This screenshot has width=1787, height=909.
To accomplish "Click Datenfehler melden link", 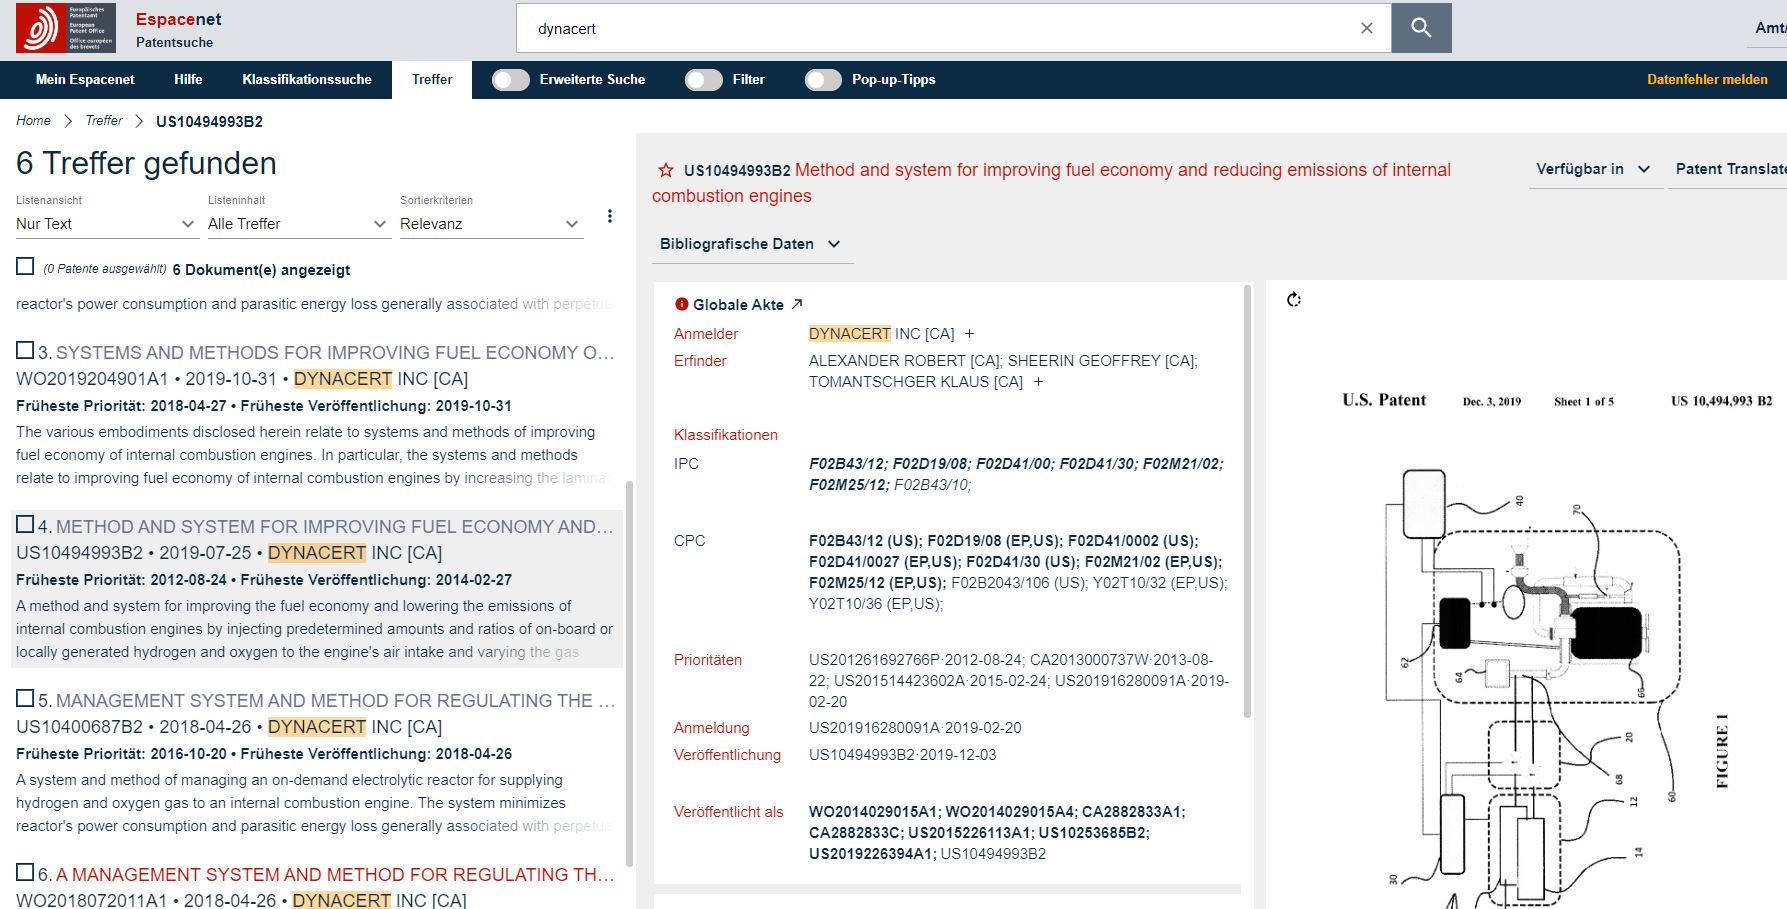I will click(x=1707, y=80).
